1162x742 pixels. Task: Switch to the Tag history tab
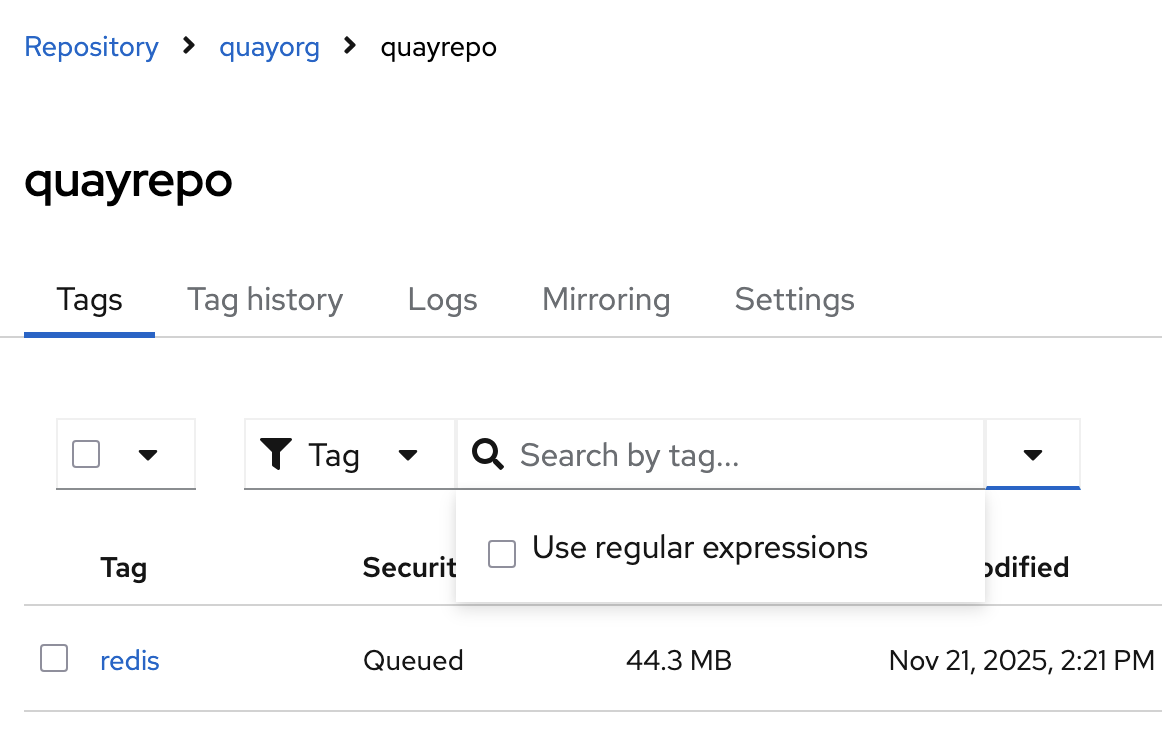[265, 300]
